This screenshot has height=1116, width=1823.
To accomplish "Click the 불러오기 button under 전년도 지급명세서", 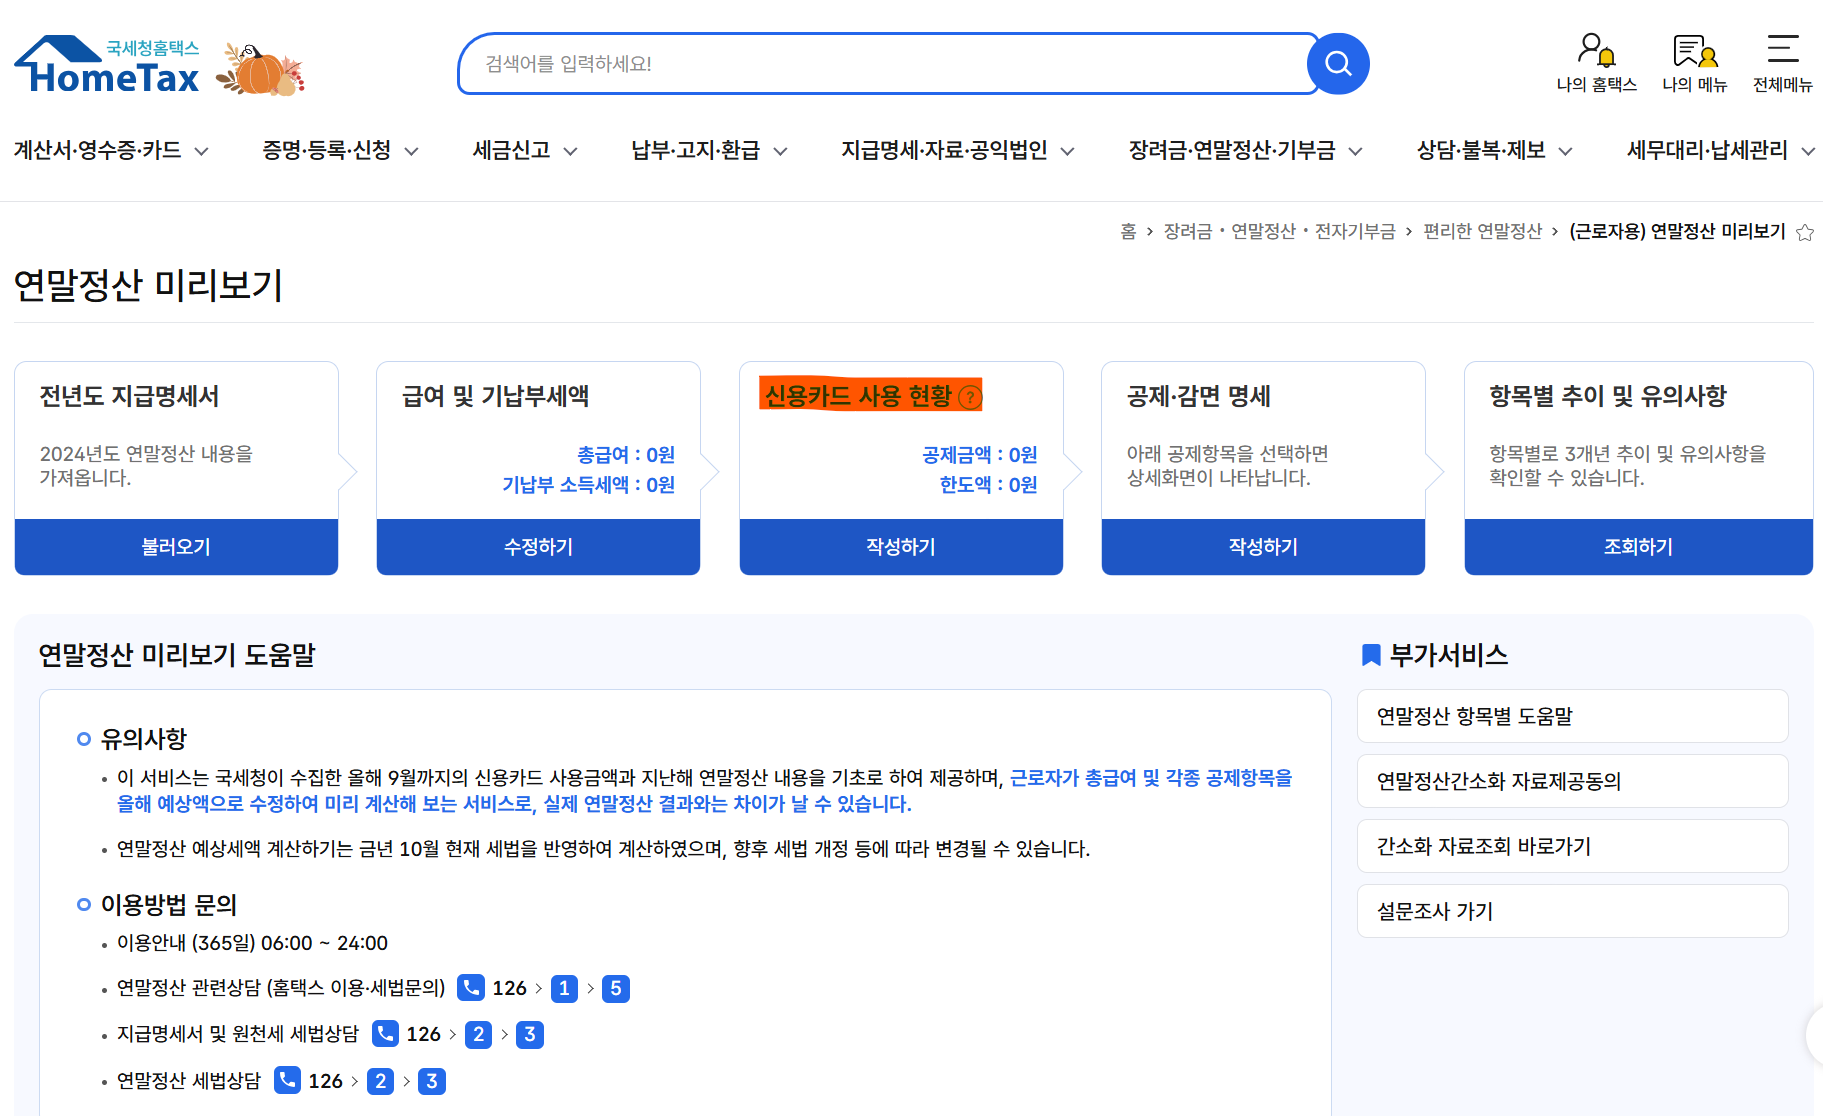I will tap(175, 547).
